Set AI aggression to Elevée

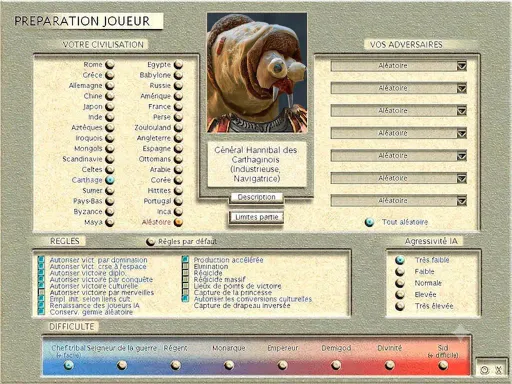click(400, 295)
